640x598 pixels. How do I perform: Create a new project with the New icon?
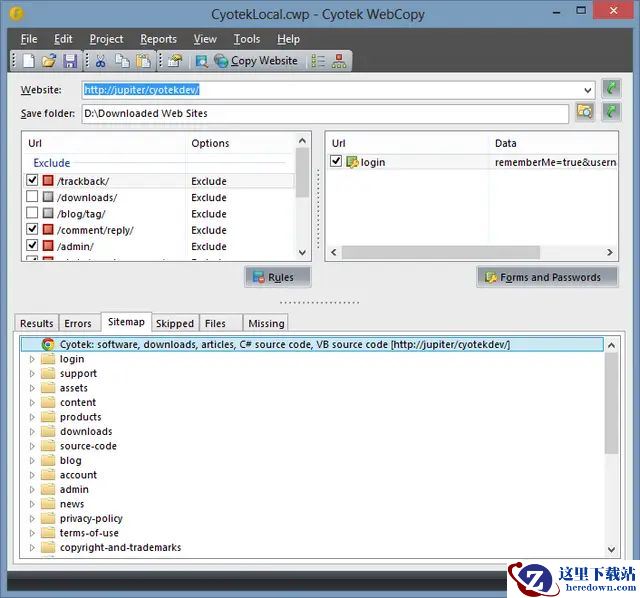click(29, 61)
